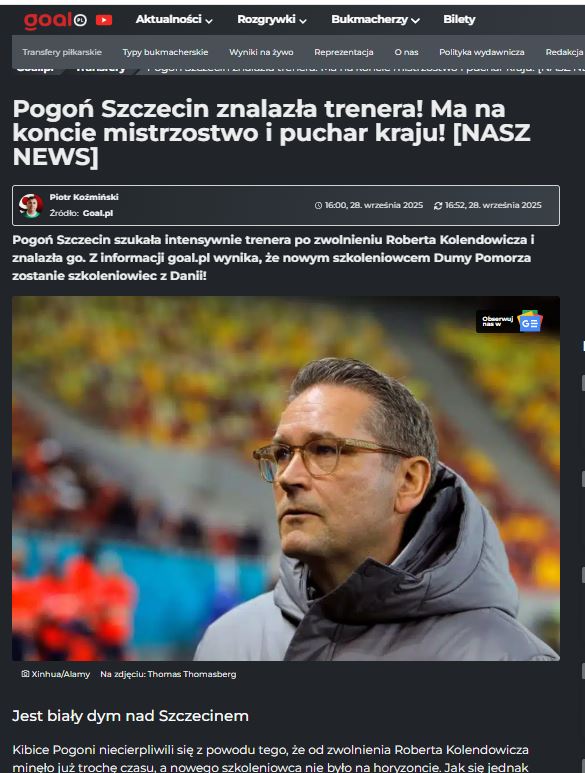Open the Bilety menu item
Image resolution: width=585 pixels, height=773 pixels.
pyautogui.click(x=459, y=20)
